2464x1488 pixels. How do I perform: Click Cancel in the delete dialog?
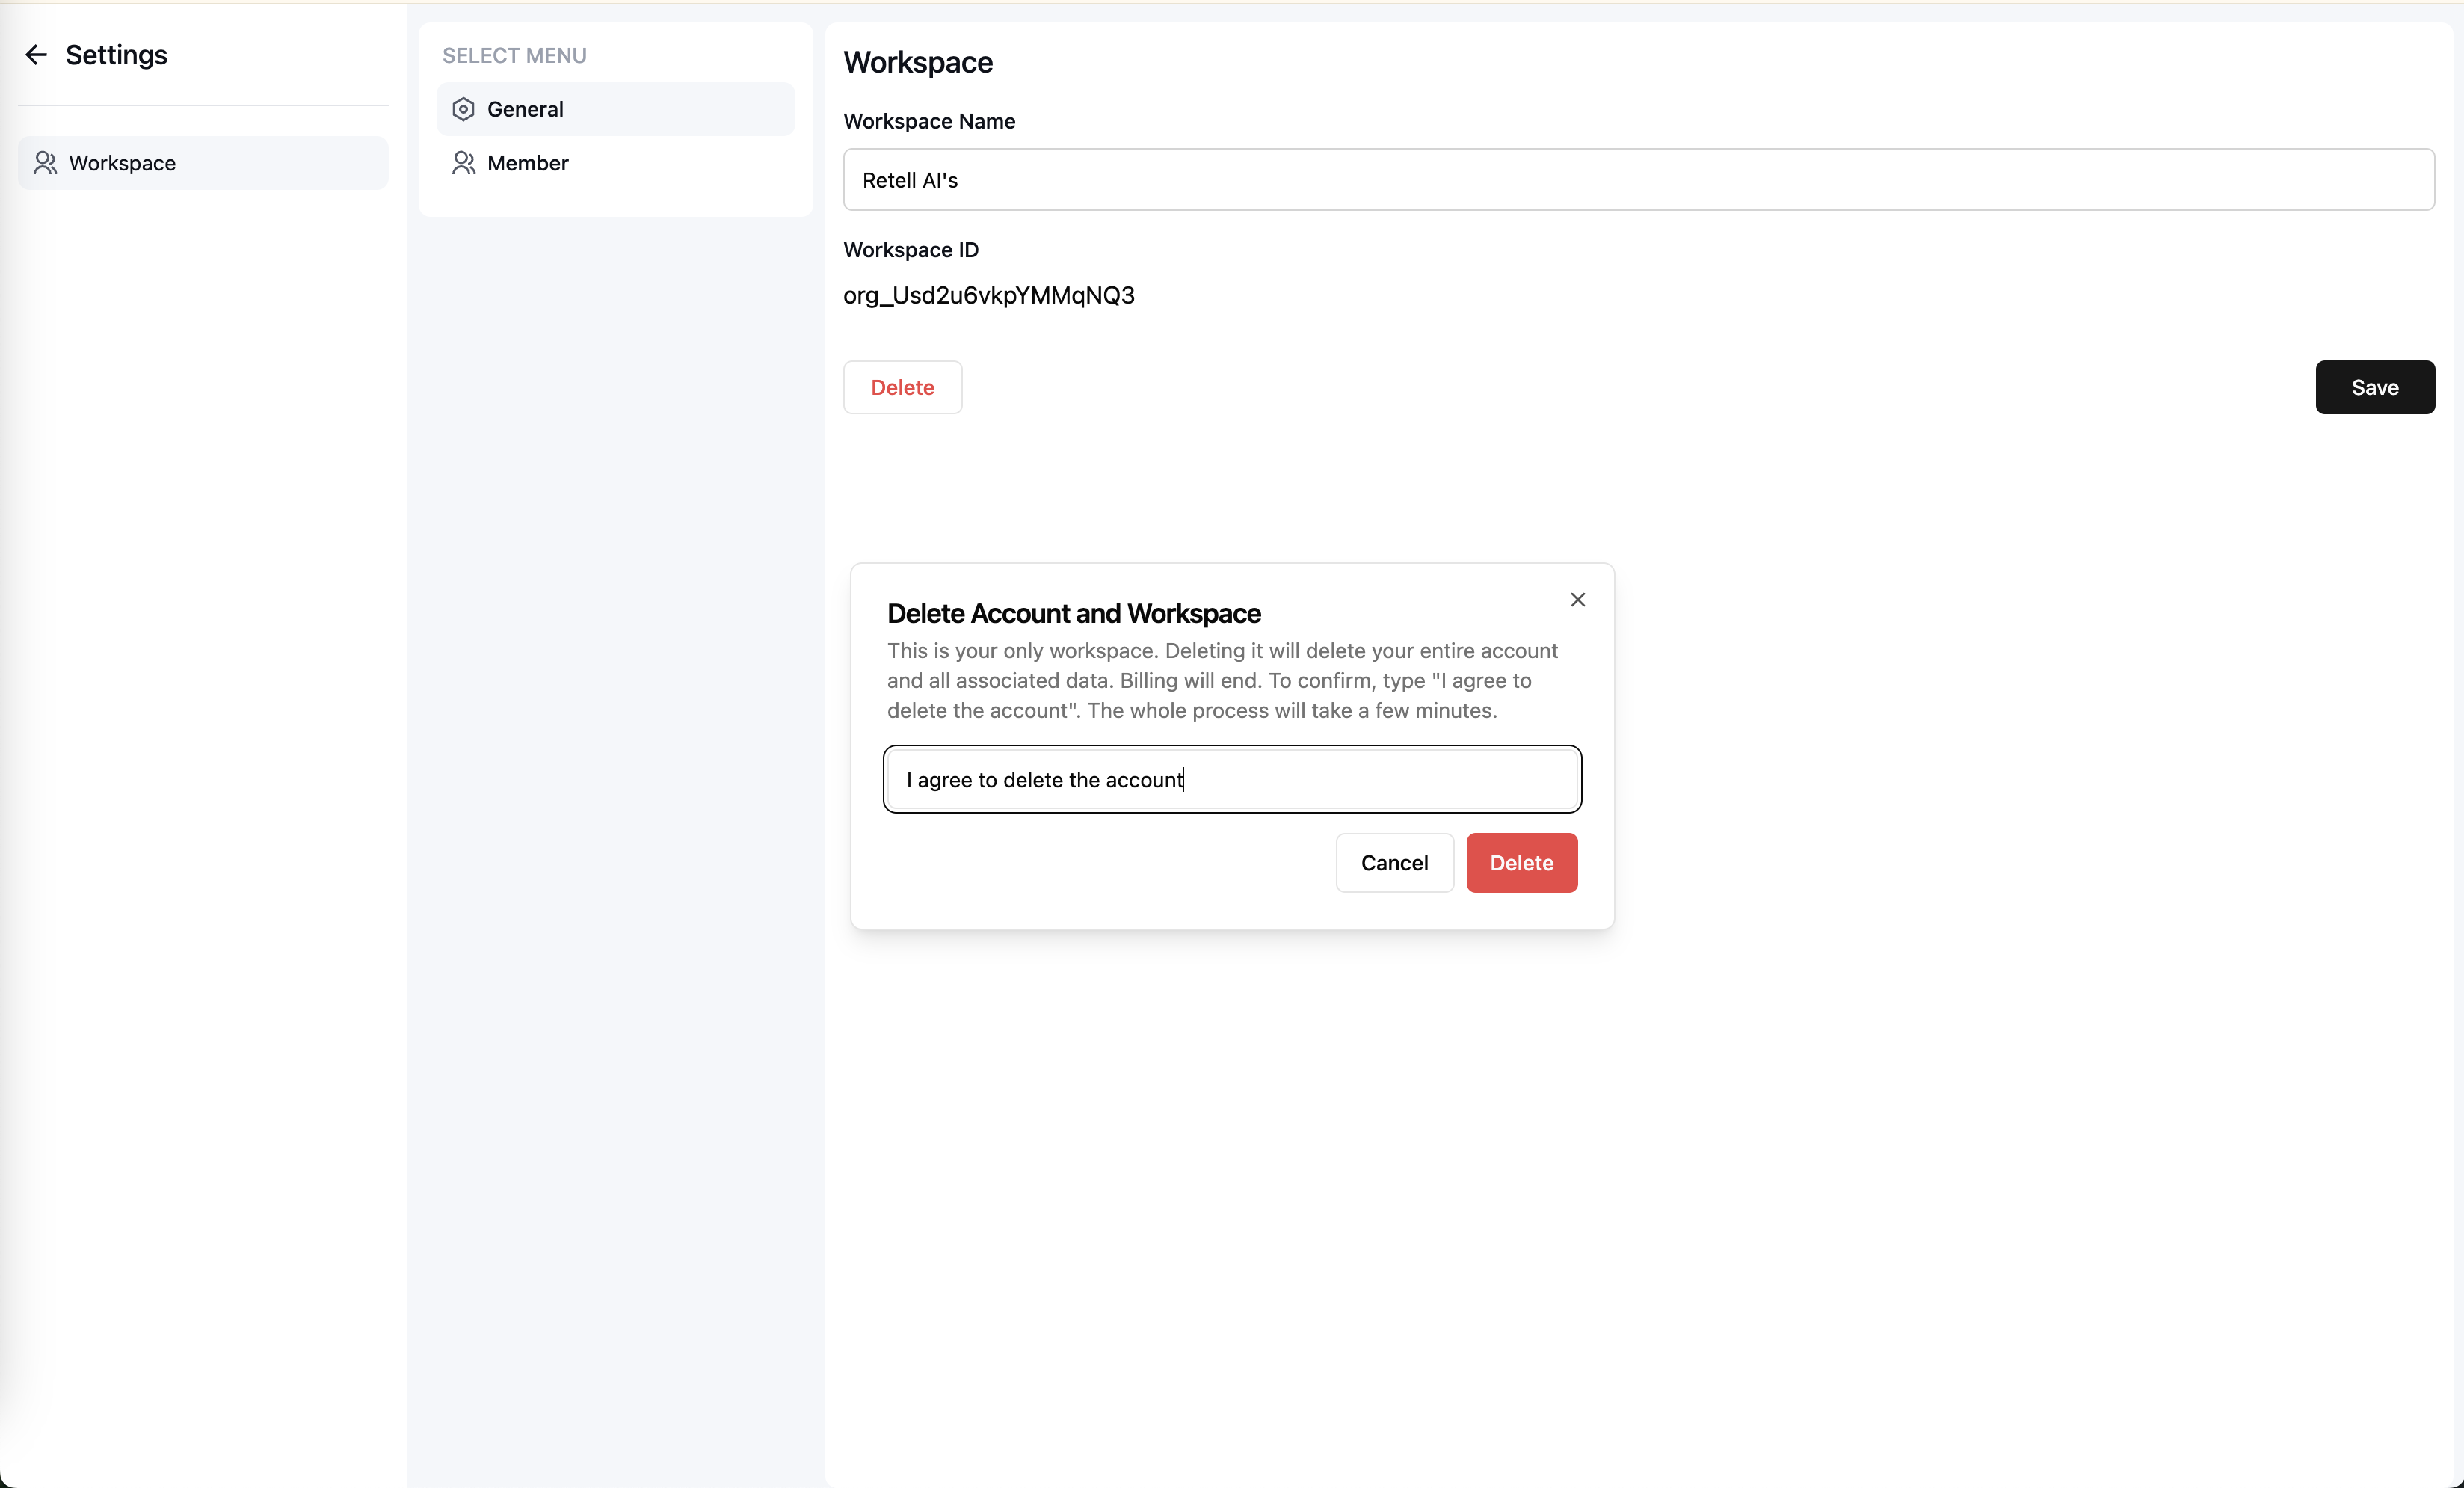coord(1394,863)
